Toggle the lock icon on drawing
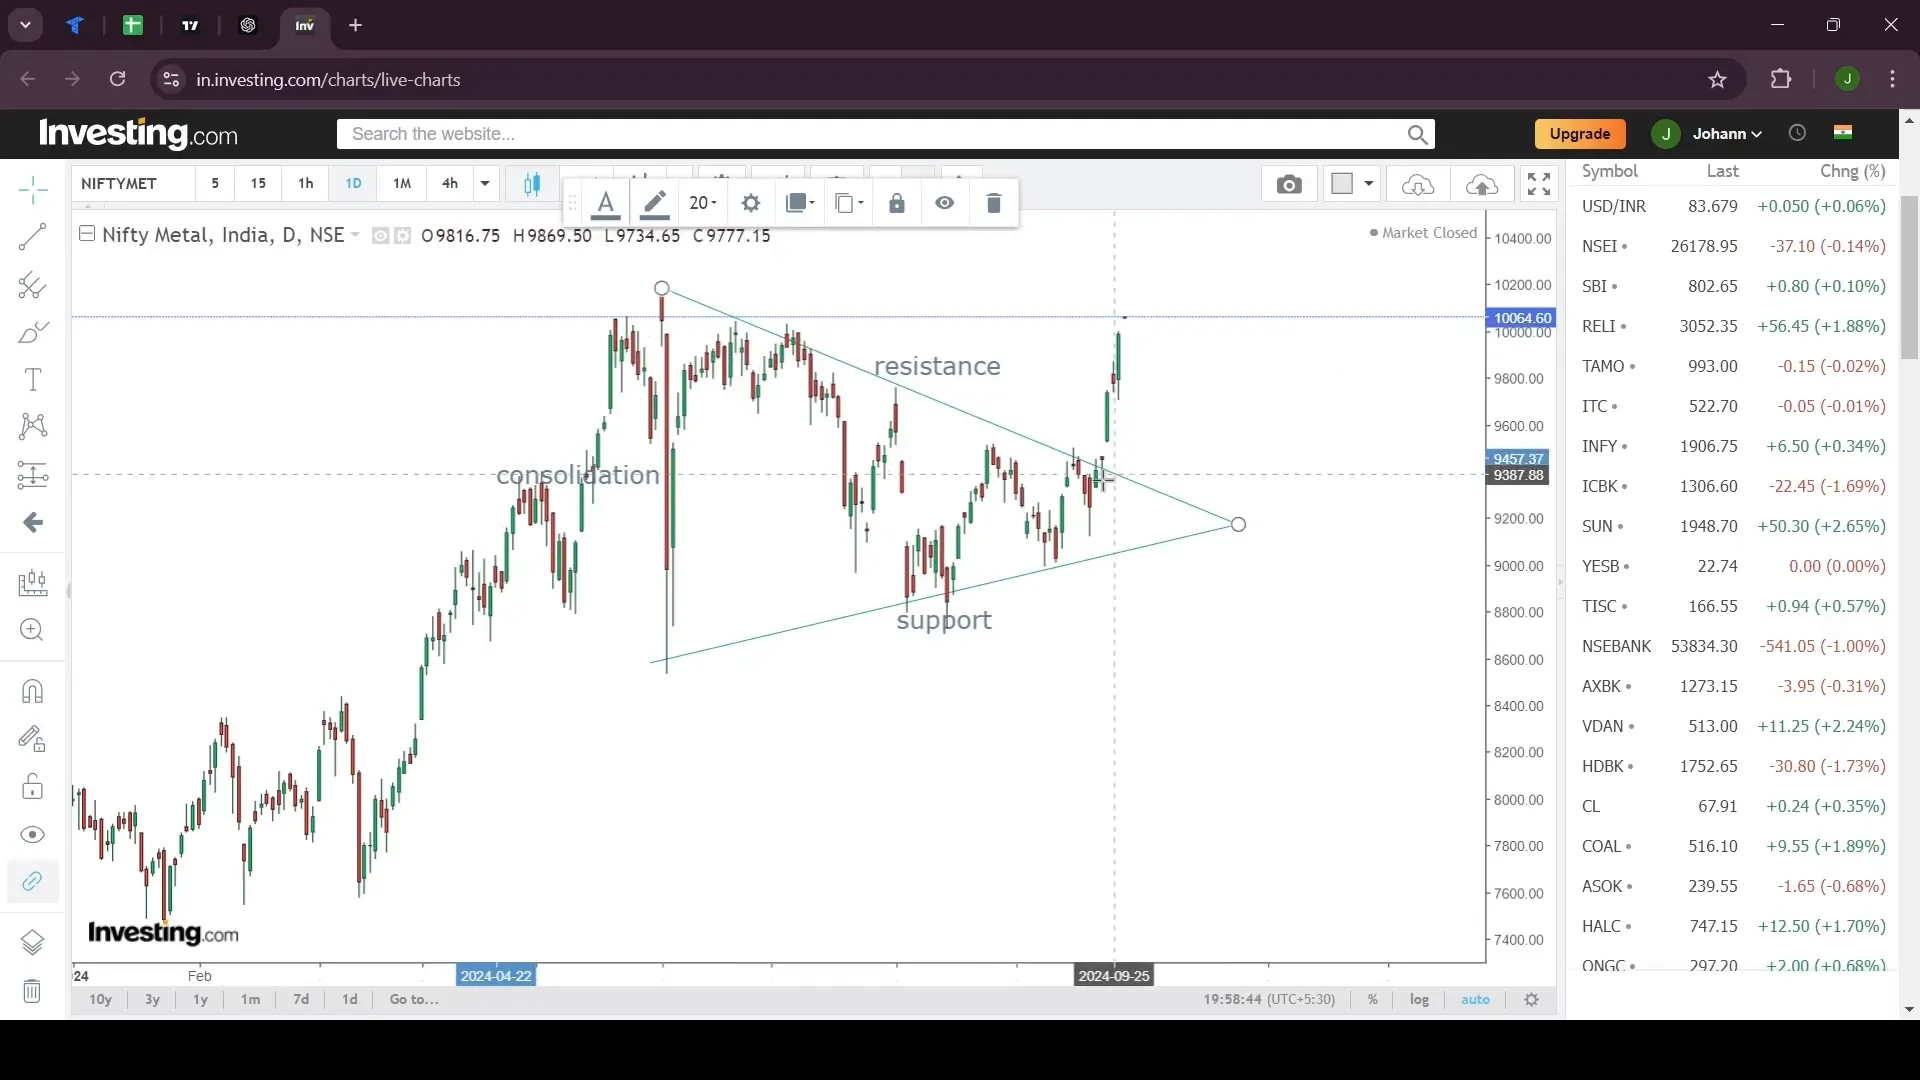 897,203
